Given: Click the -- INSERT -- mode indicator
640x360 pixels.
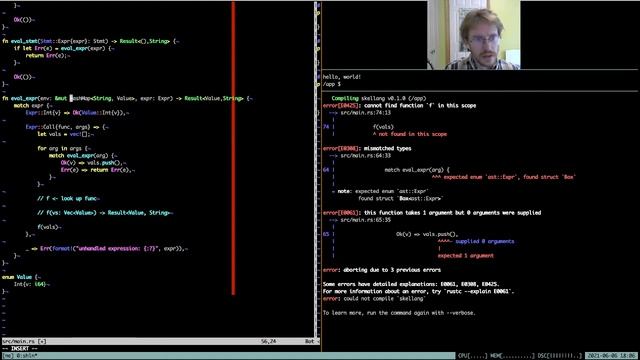Looking at the screenshot, I should (20, 349).
